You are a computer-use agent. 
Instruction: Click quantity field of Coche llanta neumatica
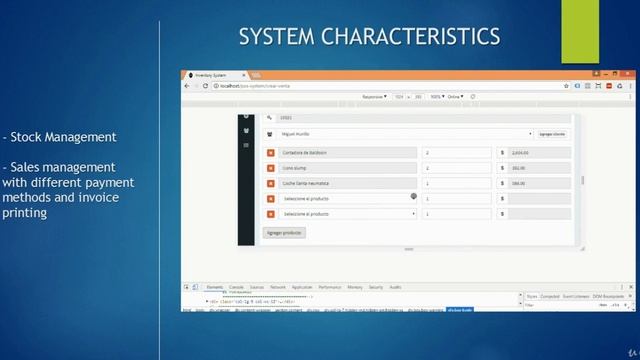coord(456,184)
